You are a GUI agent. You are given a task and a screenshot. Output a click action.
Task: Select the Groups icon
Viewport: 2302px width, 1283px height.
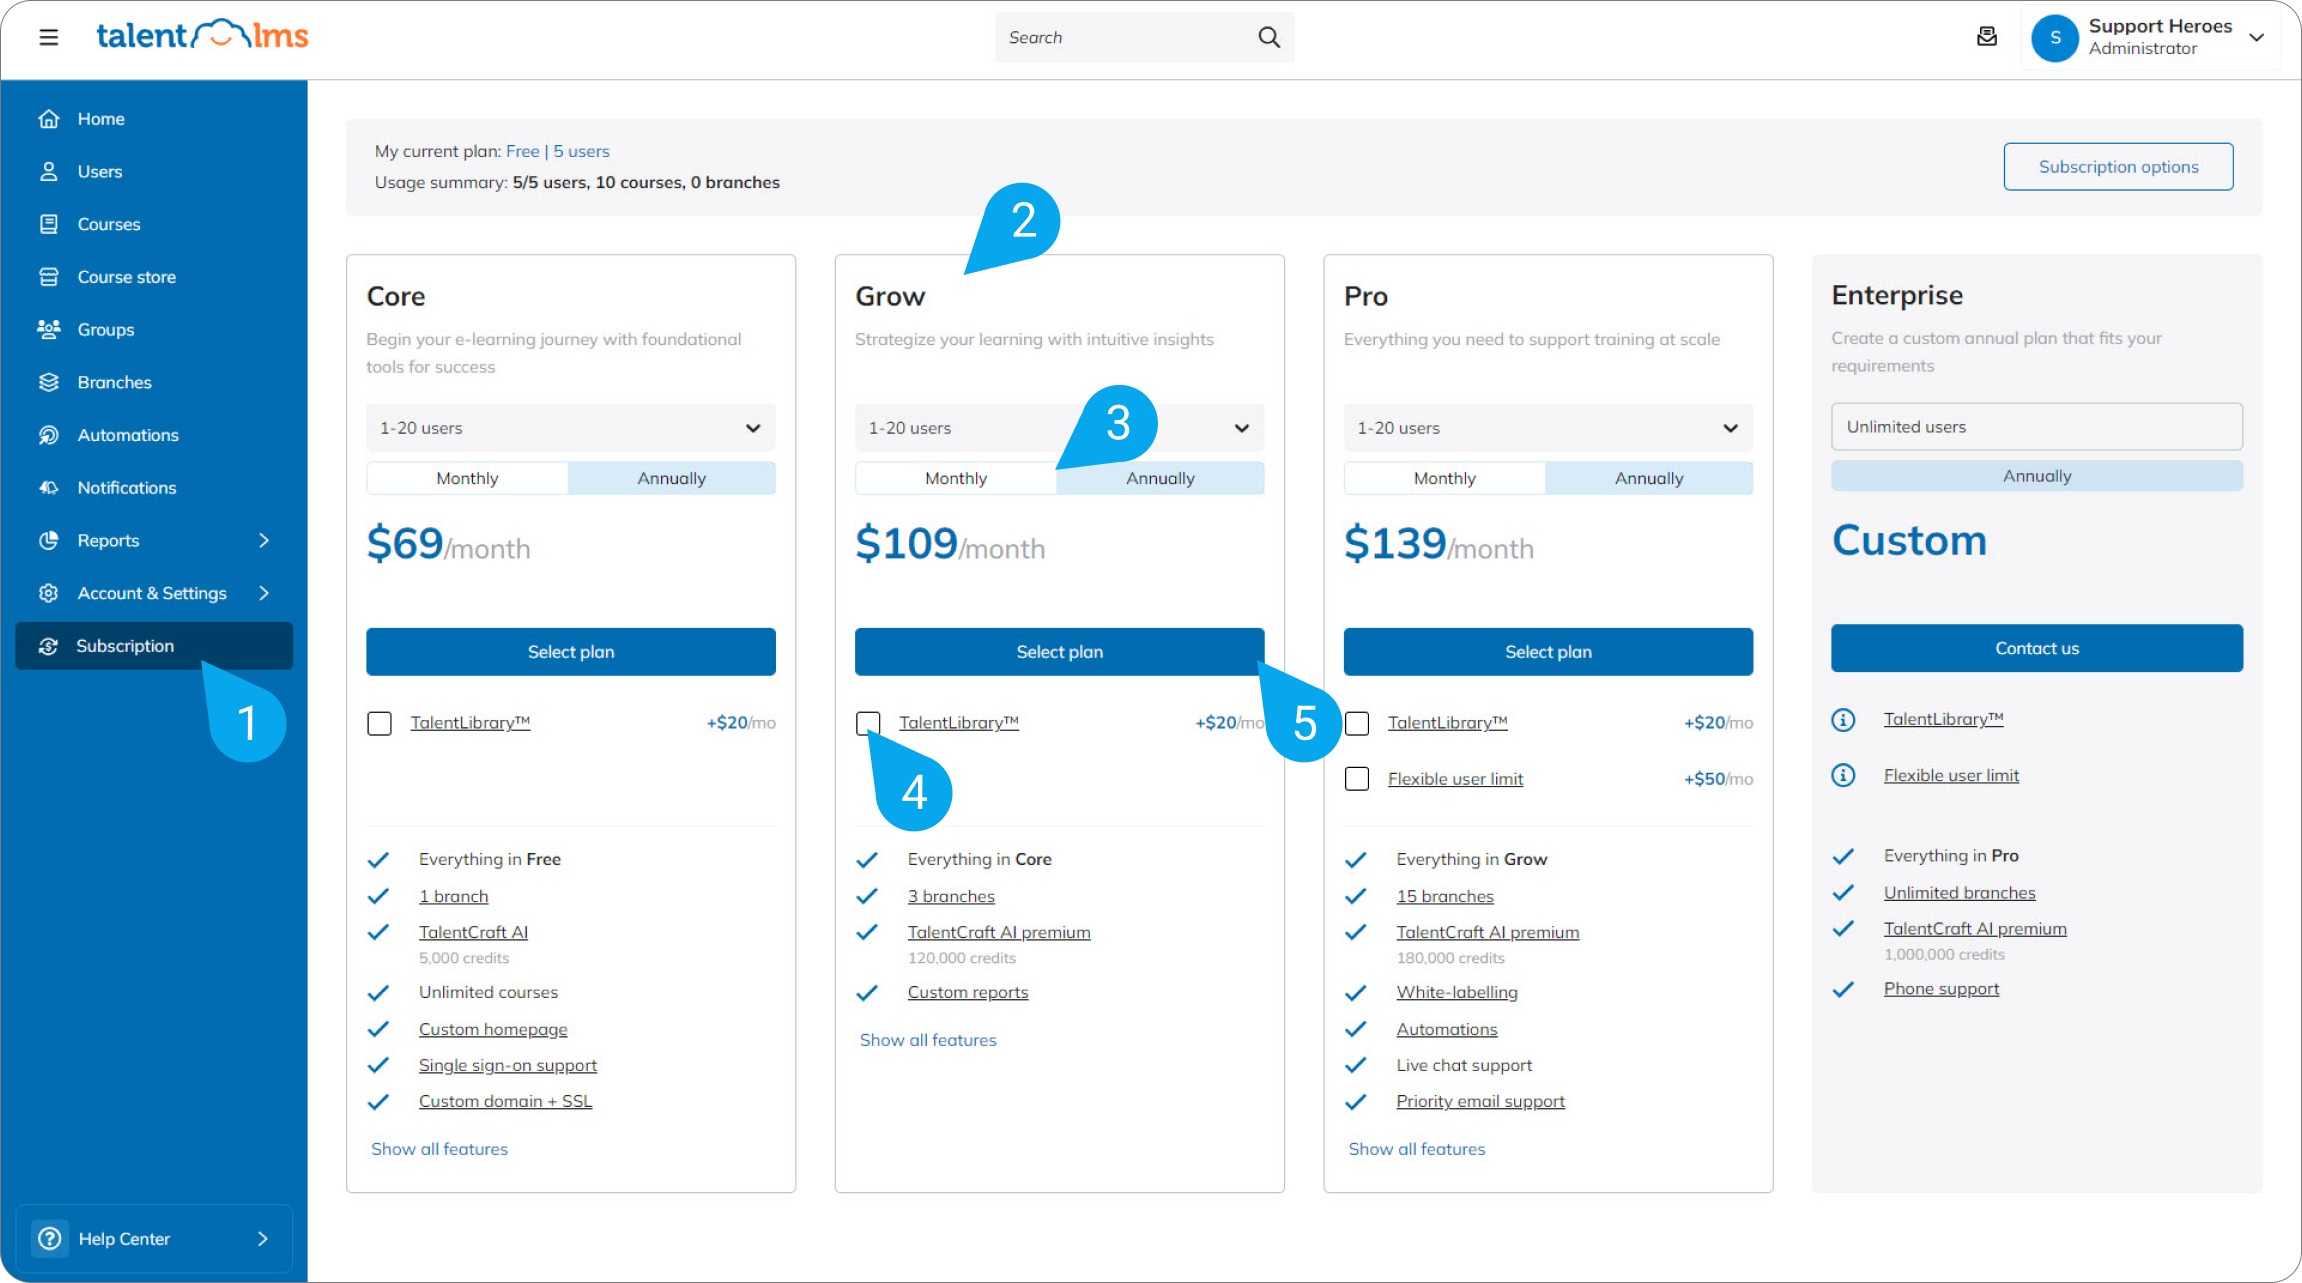pos(50,329)
